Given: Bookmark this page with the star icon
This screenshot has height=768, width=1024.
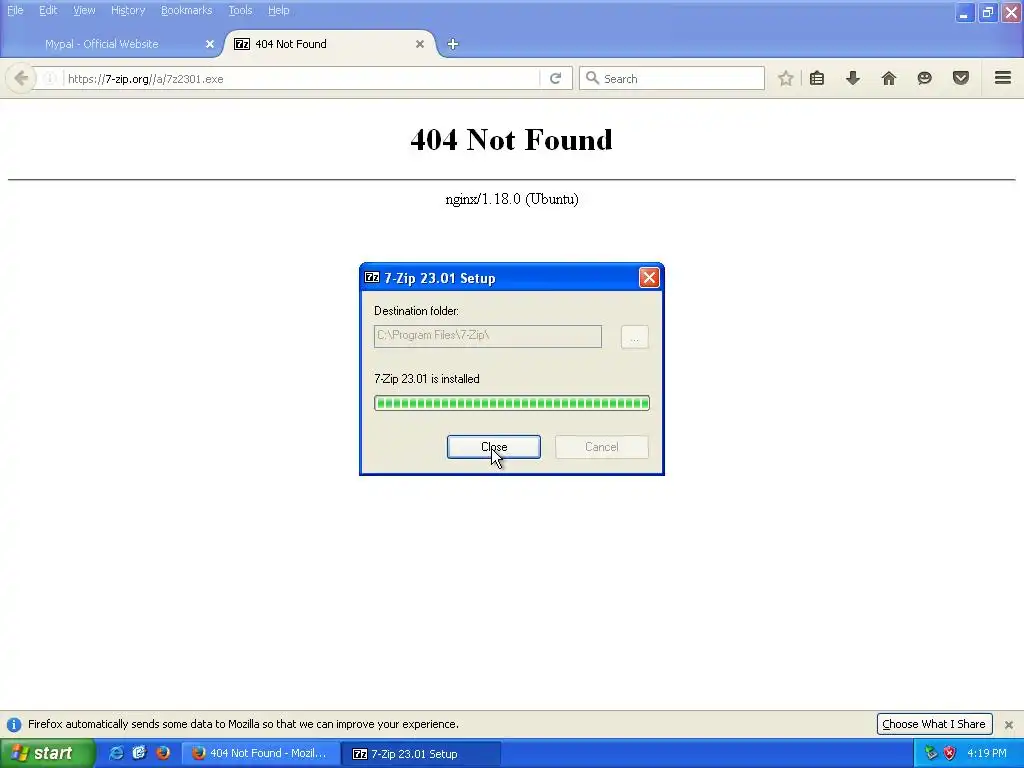Looking at the screenshot, I should click(x=786, y=78).
